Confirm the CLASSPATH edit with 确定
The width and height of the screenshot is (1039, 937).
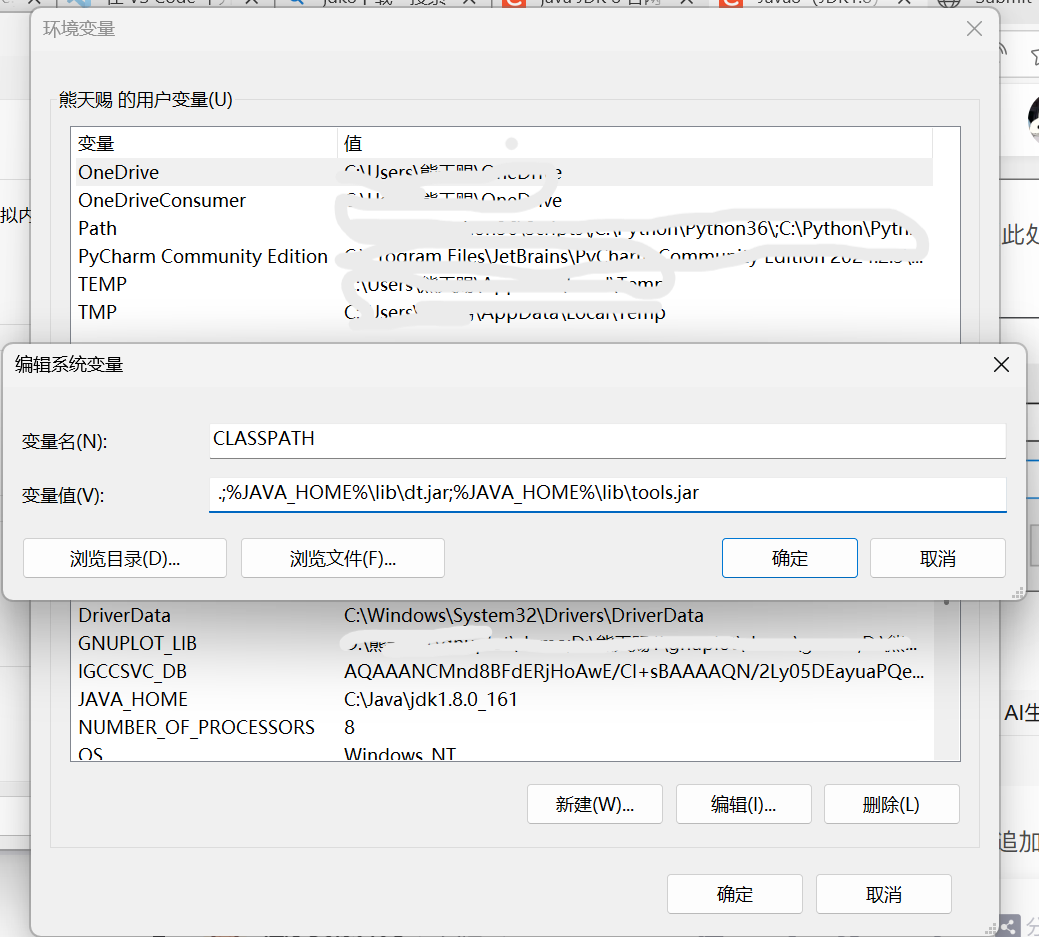789,557
